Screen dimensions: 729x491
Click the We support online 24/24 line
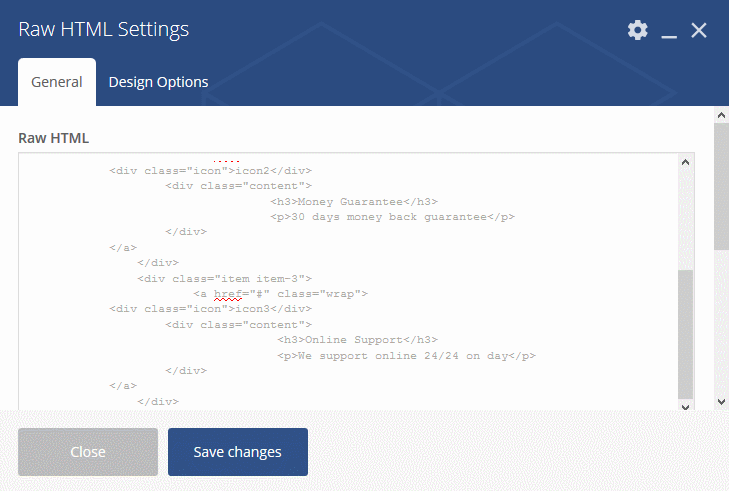point(406,356)
